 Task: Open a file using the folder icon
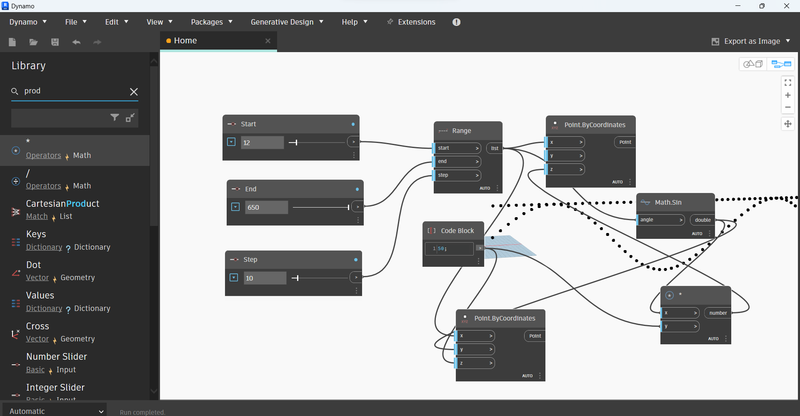(34, 42)
